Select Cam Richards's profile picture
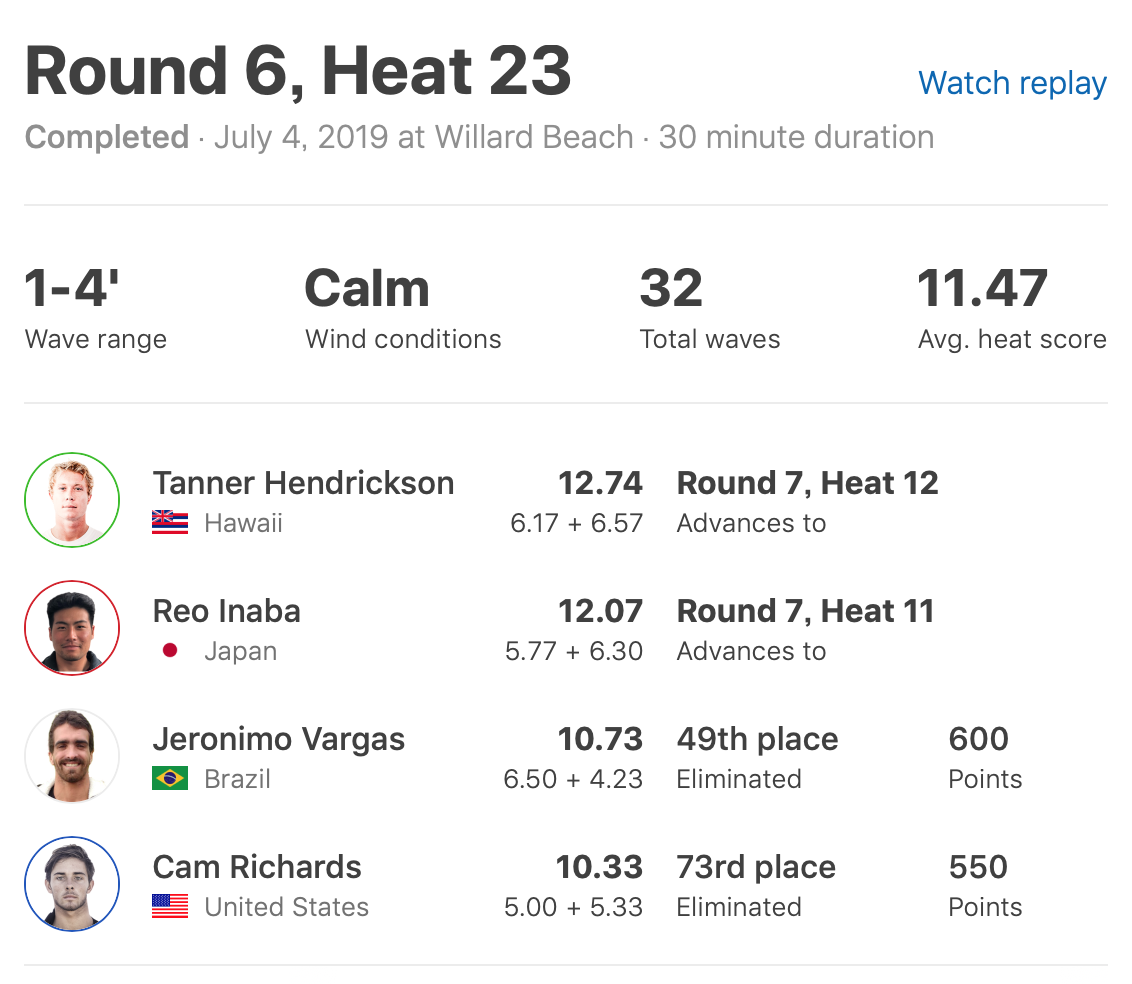 tap(72, 884)
